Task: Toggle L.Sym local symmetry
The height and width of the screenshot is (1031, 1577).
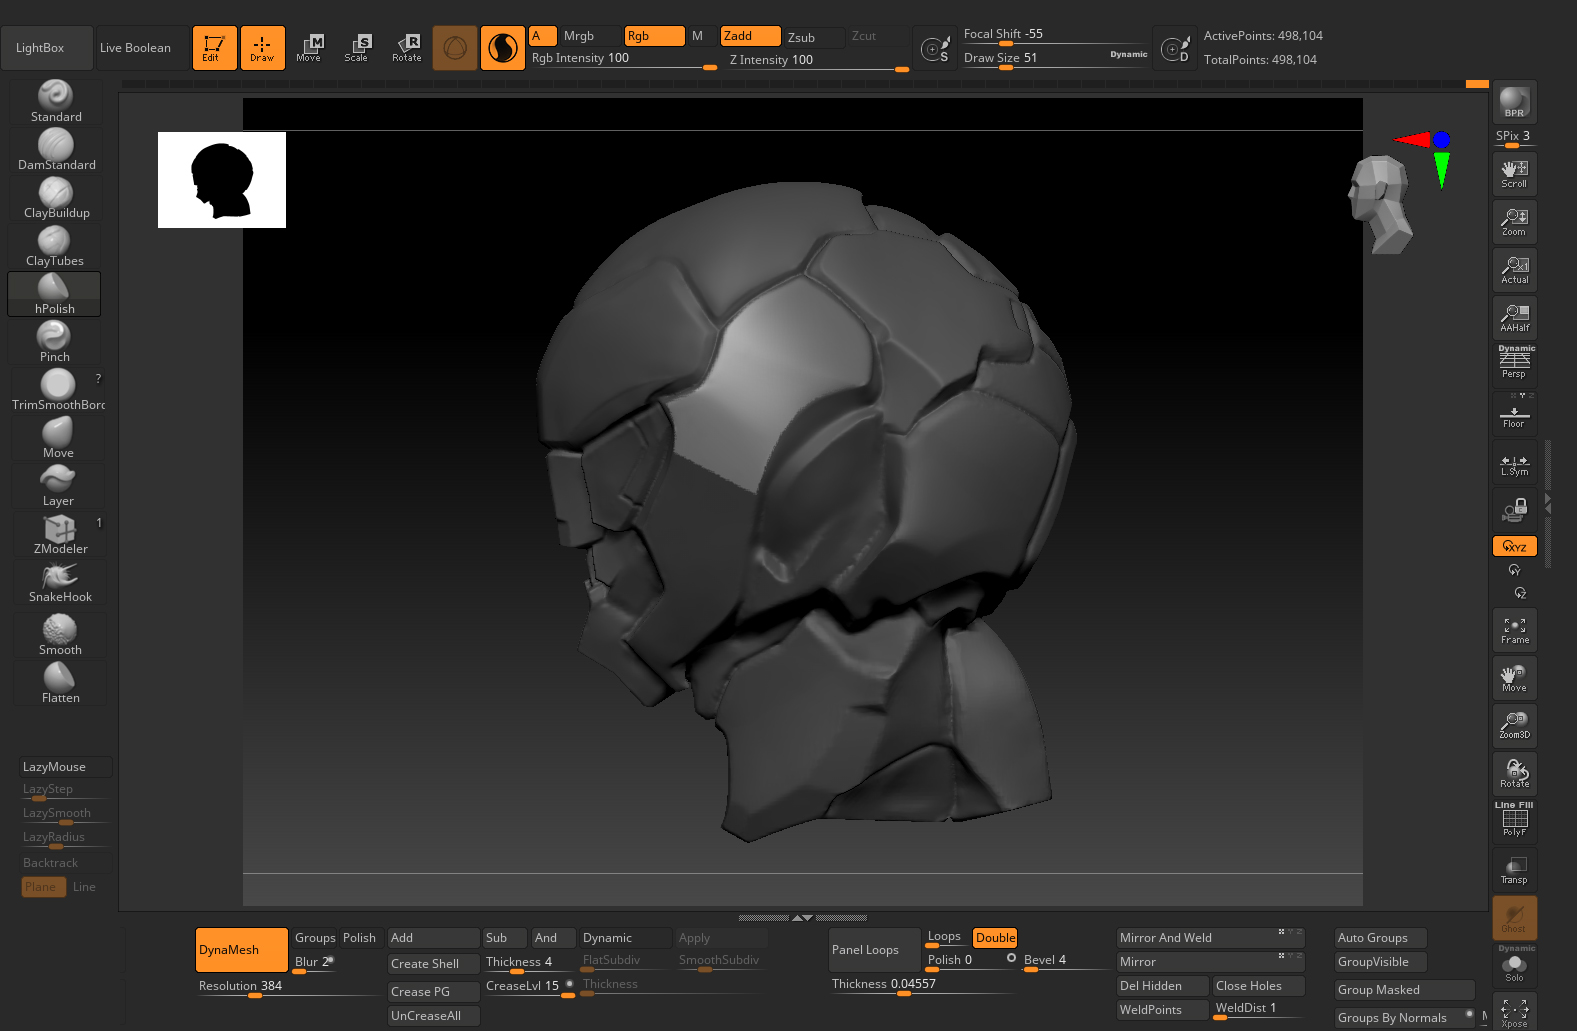Action: pos(1514,463)
